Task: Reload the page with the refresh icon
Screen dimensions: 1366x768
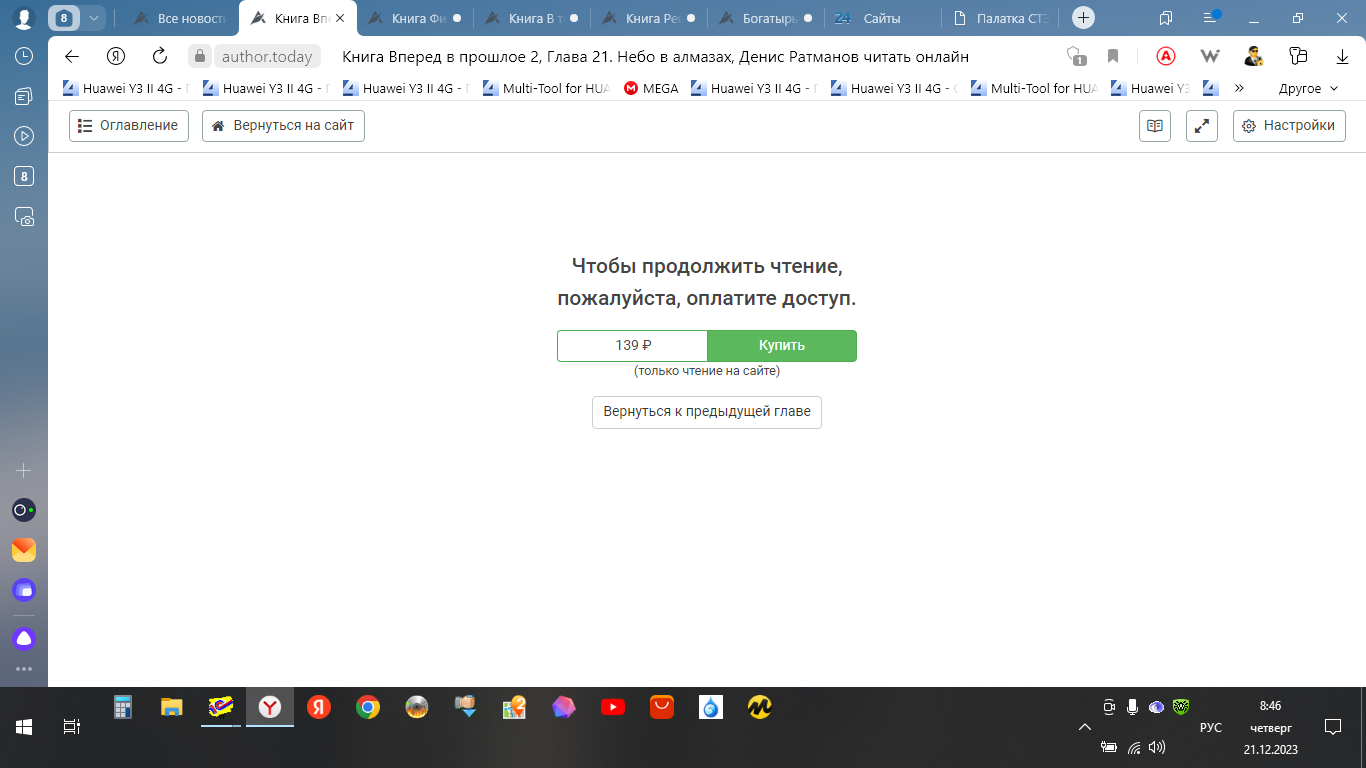Action: click(160, 57)
